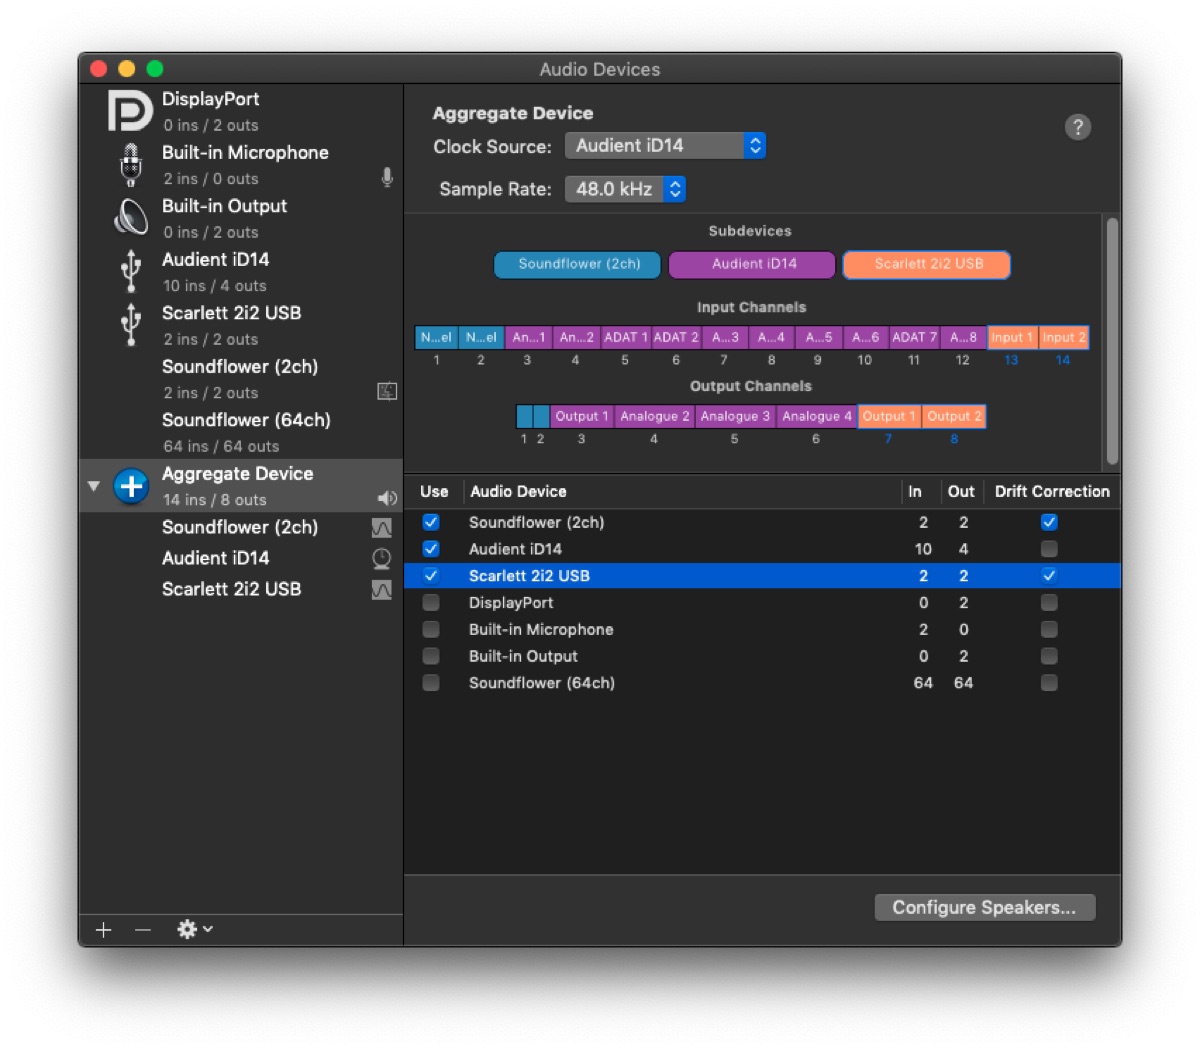The height and width of the screenshot is (1050, 1200).
Task: Select the Audient iD14 purple subdevice block
Action: click(753, 264)
